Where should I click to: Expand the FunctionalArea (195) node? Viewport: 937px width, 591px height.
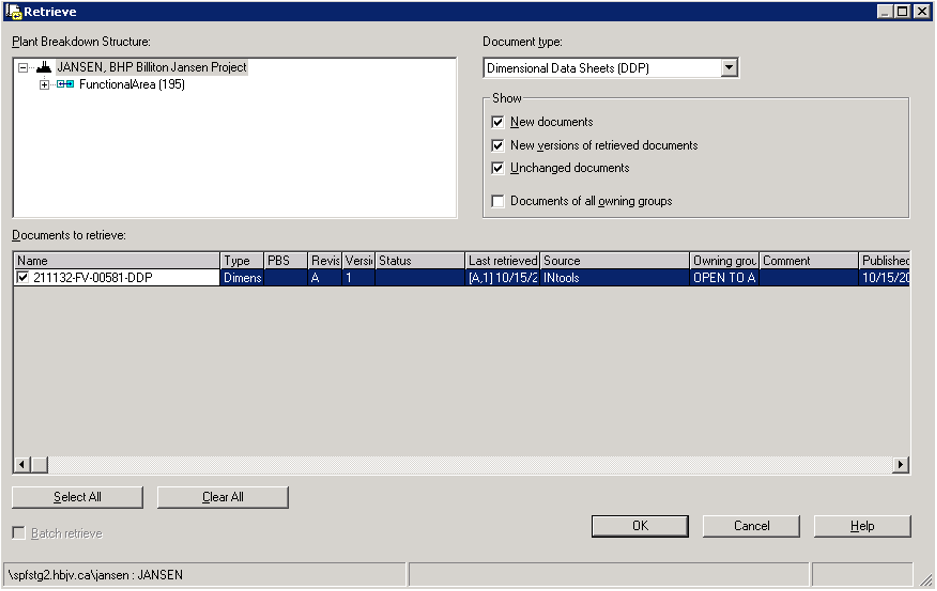[x=44, y=85]
